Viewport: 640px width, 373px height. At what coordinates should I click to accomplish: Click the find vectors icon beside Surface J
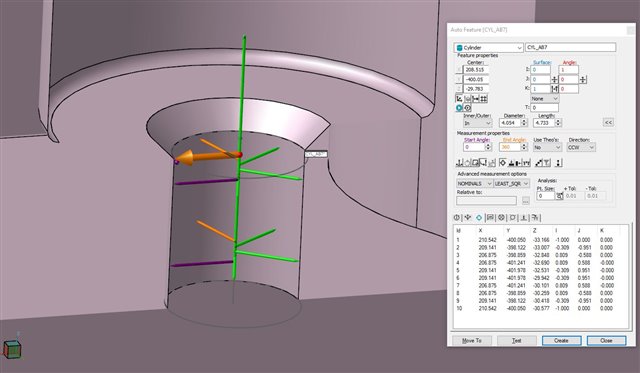(555, 80)
